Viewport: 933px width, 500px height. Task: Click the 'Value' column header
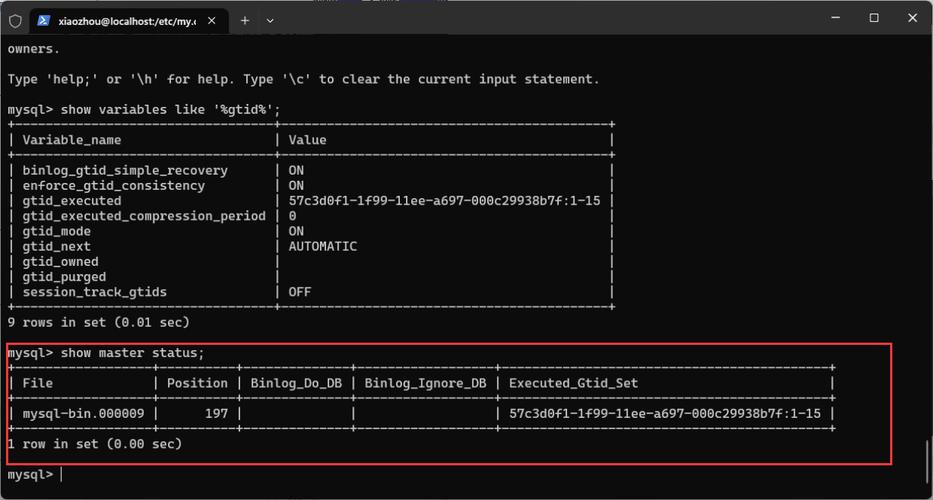[x=307, y=140]
